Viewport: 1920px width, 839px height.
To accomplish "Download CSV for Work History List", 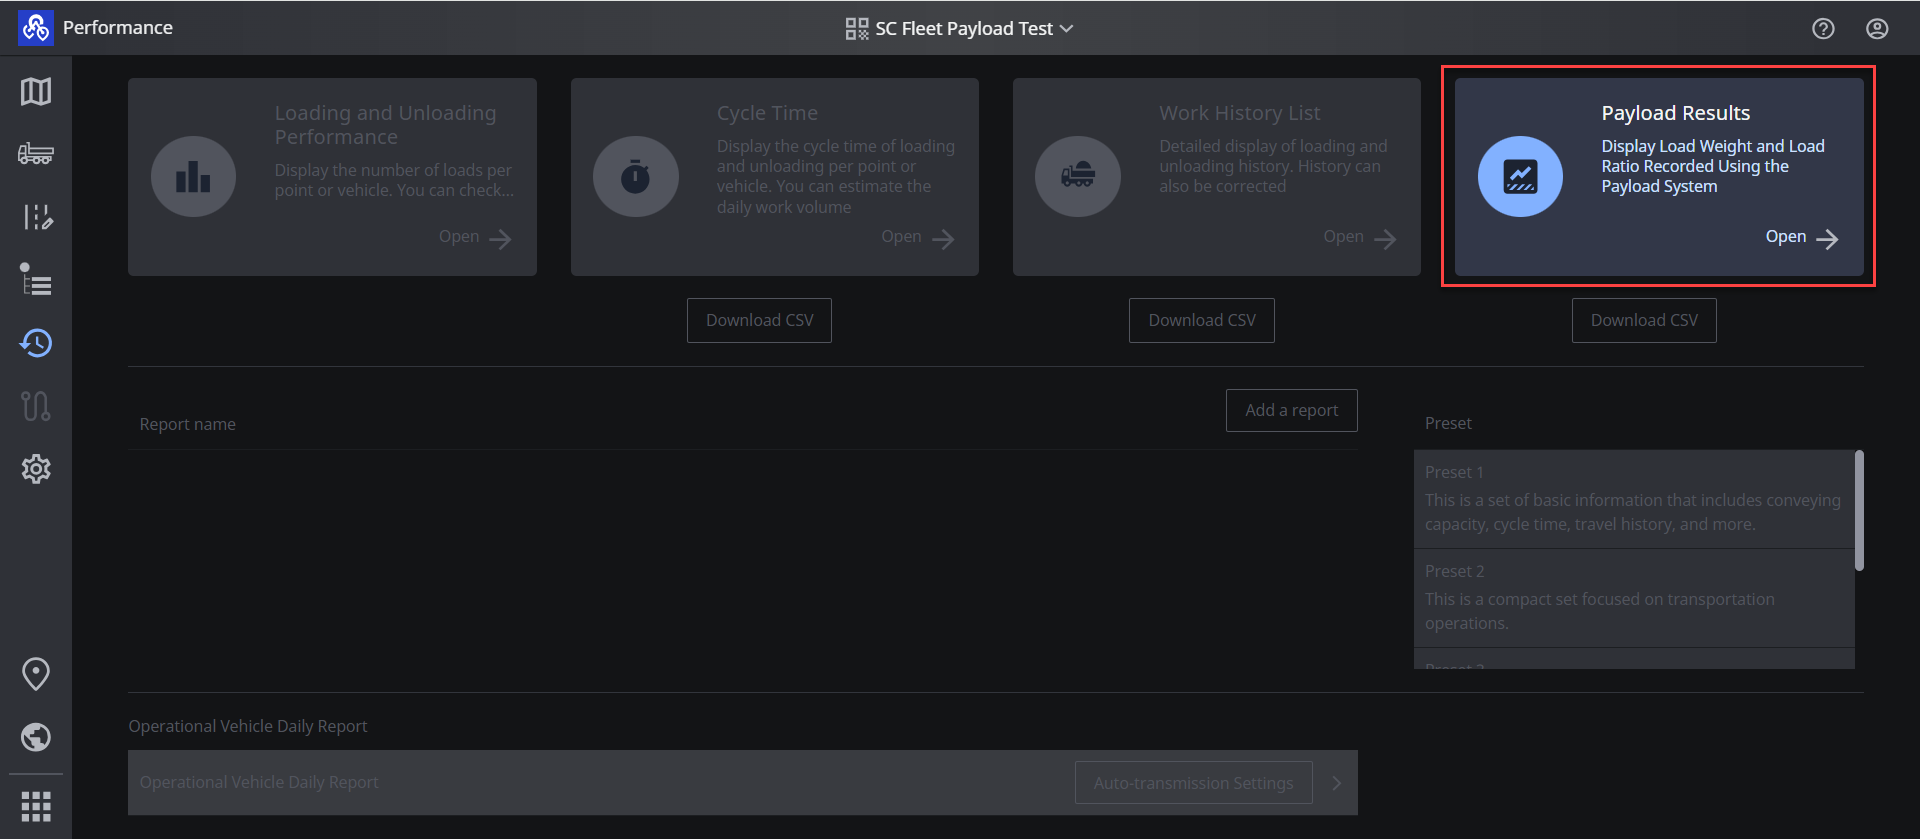I will tap(1202, 320).
